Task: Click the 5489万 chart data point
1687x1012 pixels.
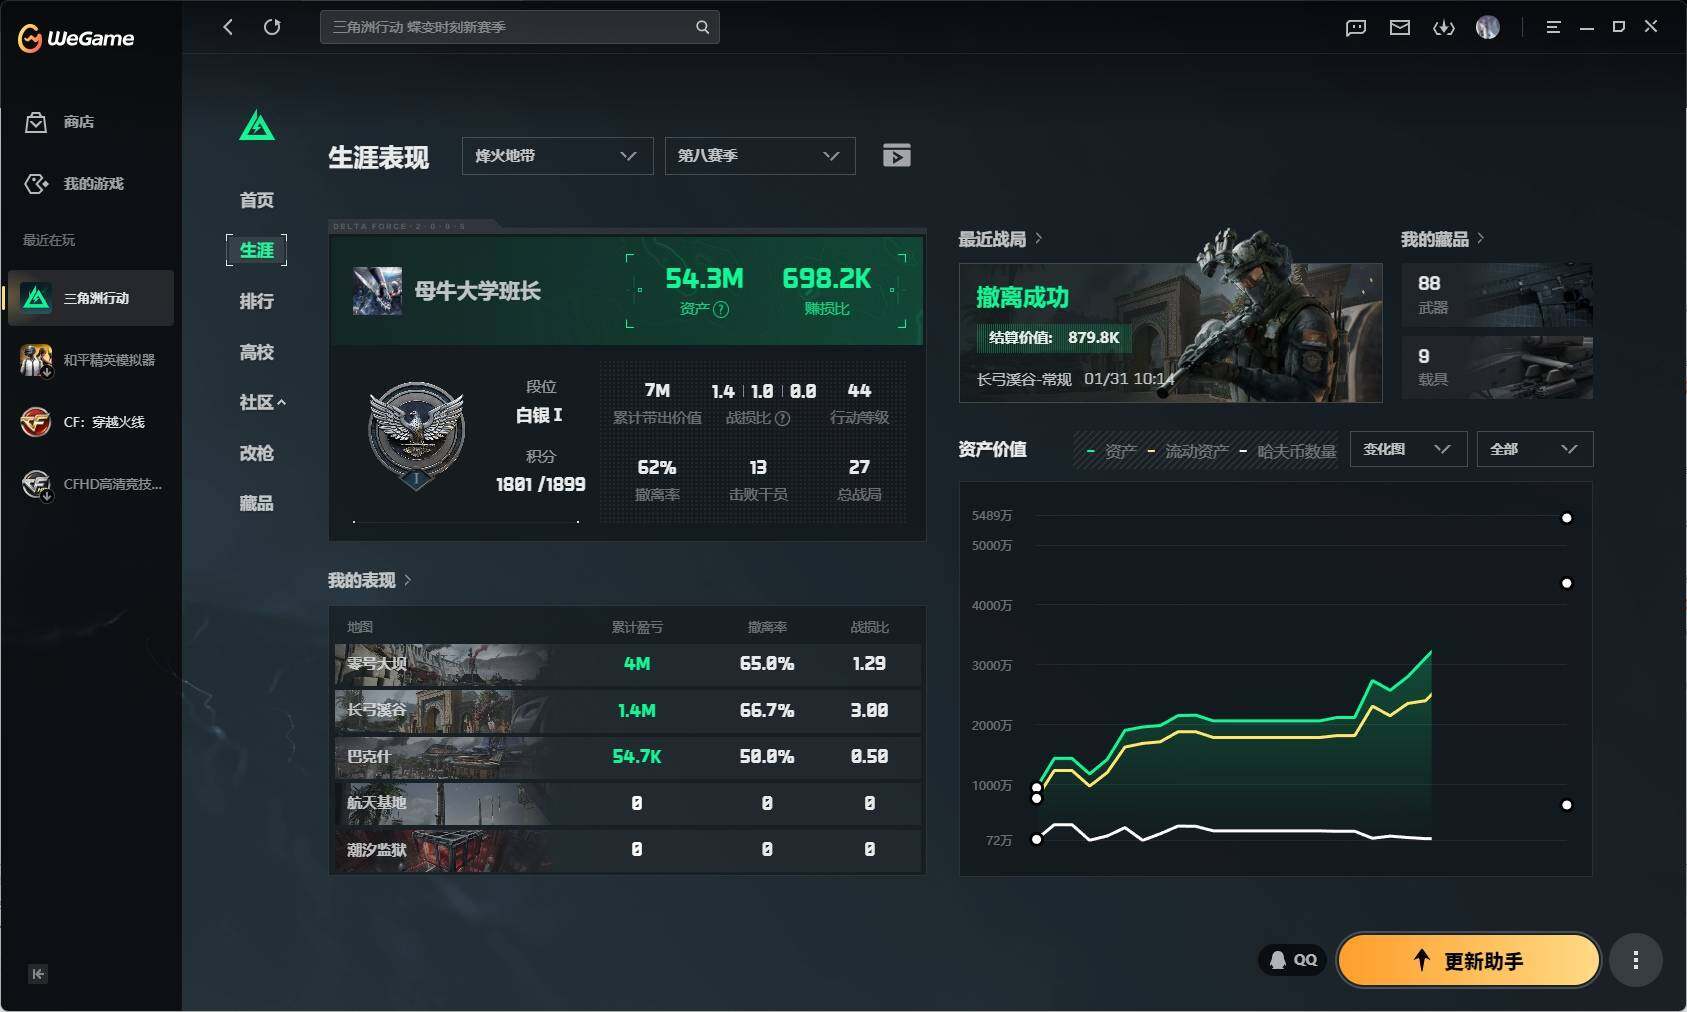Action: coord(1567,518)
